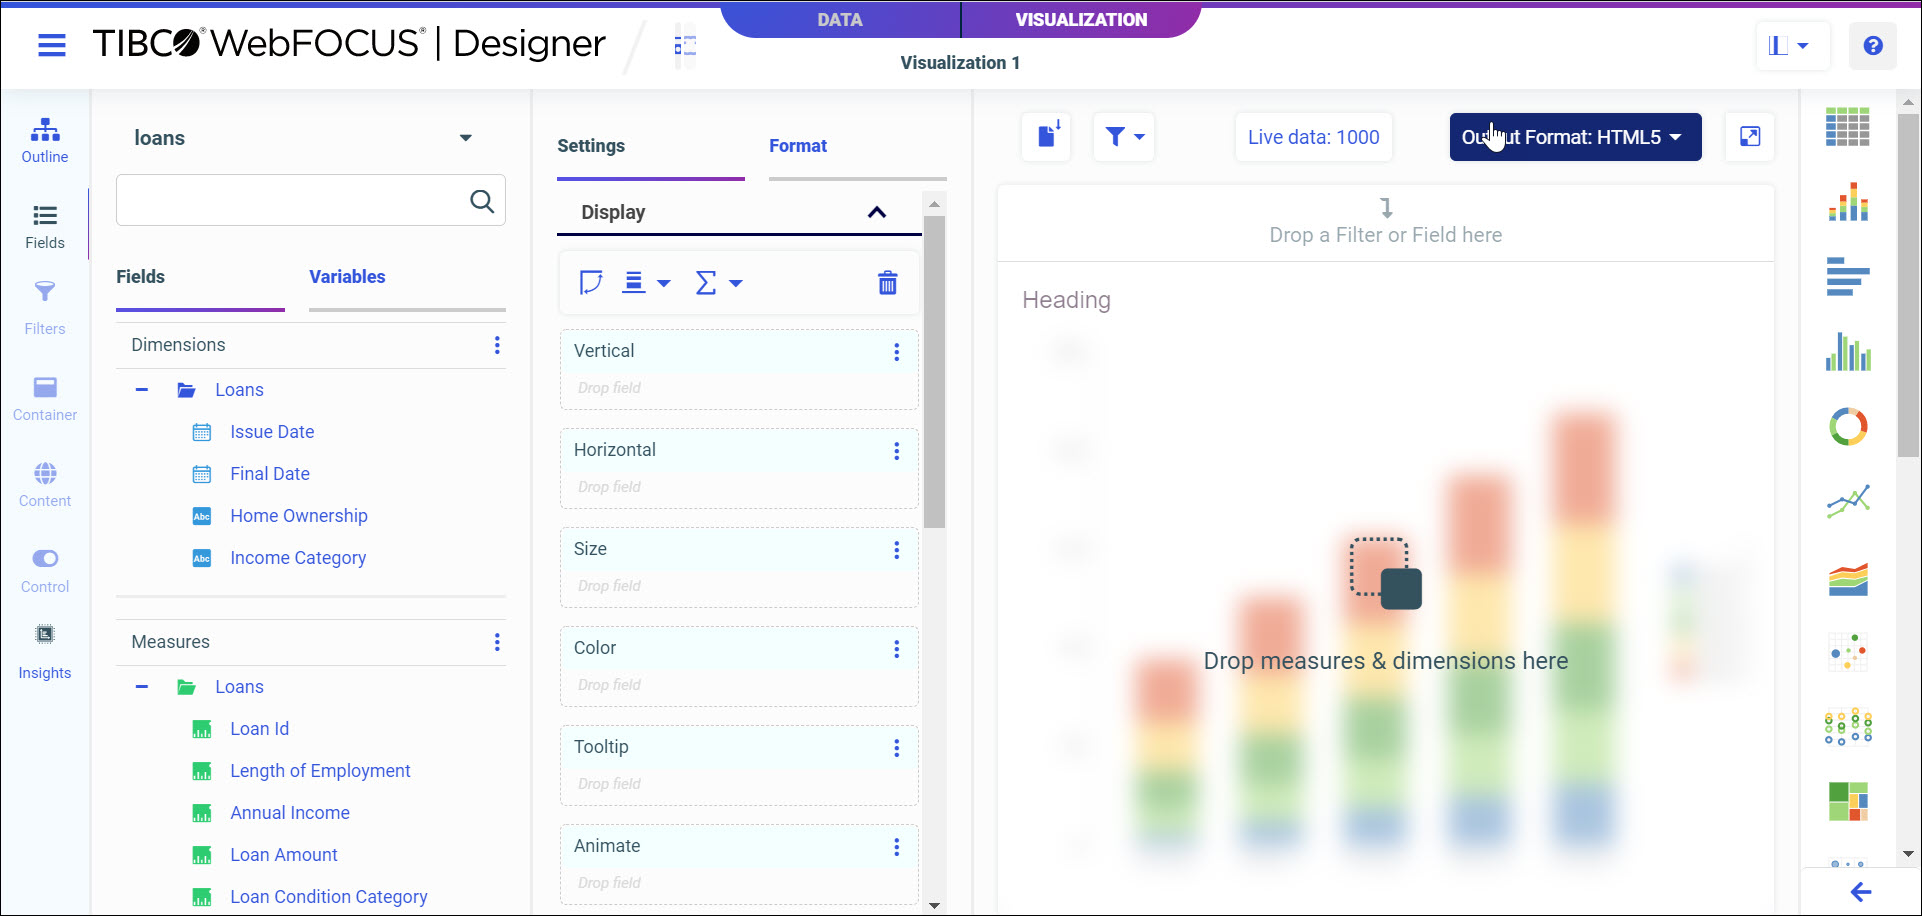Viewport: 1922px width, 916px height.
Task: Open Measures more options menu
Action: tap(497, 642)
